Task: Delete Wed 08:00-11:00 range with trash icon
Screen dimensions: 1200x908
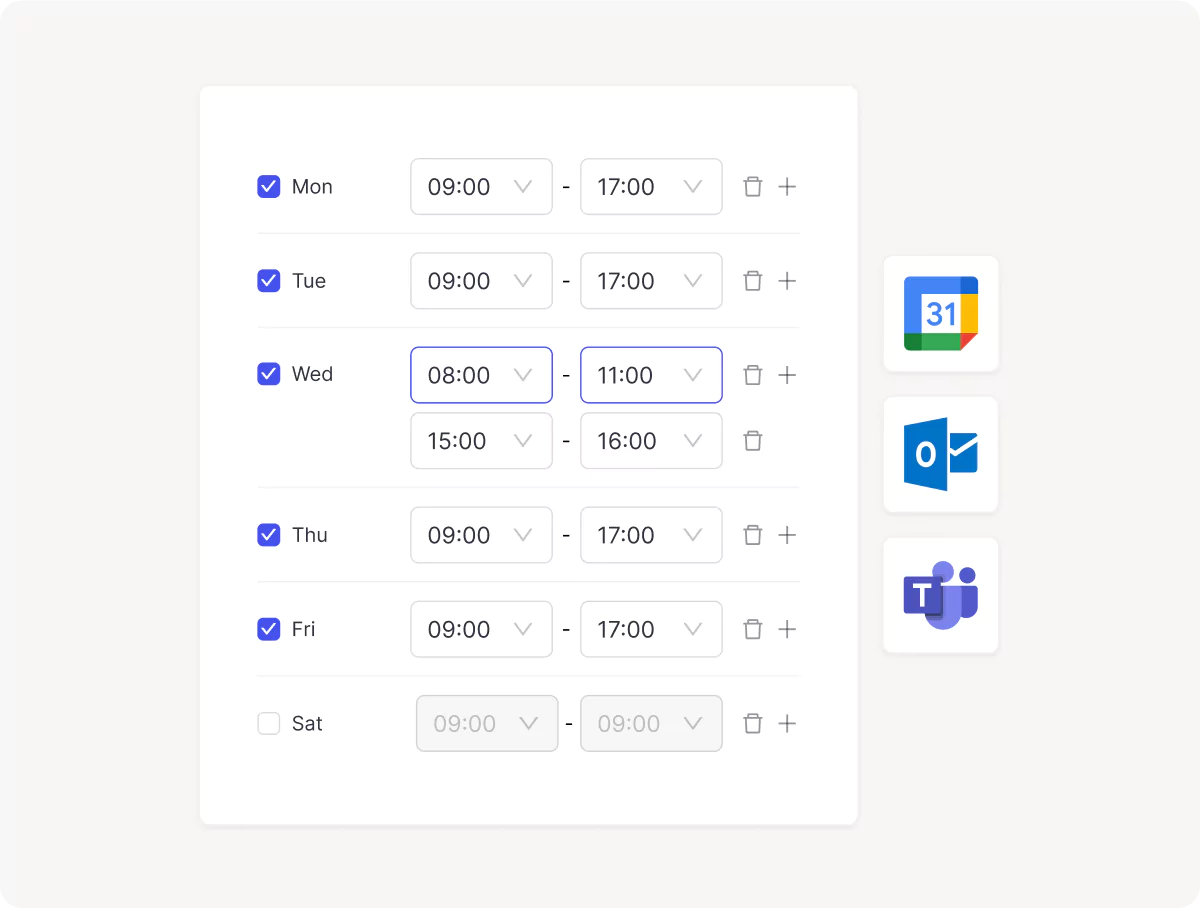Action: click(x=753, y=375)
